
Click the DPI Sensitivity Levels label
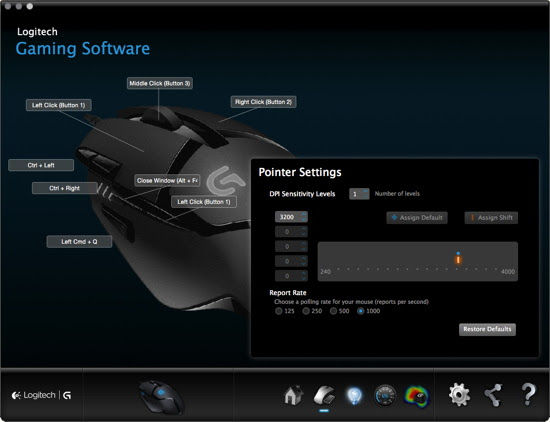coord(302,194)
